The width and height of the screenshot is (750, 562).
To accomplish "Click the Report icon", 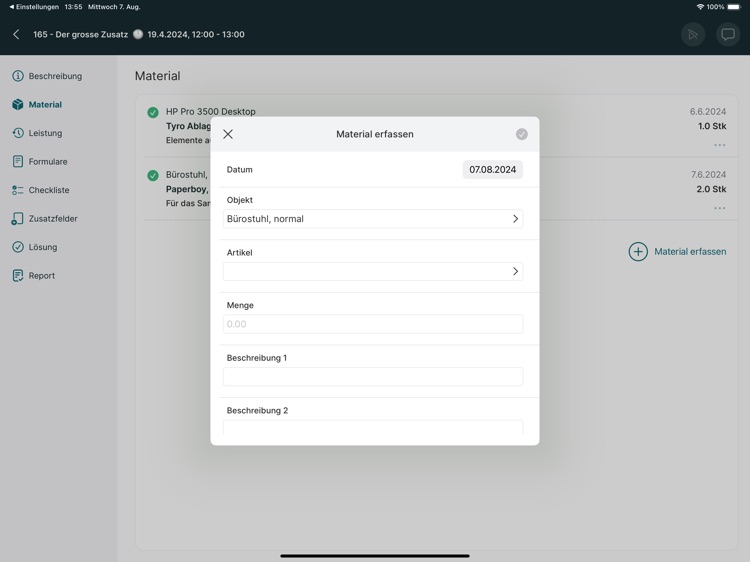I will pyautogui.click(x=18, y=275).
